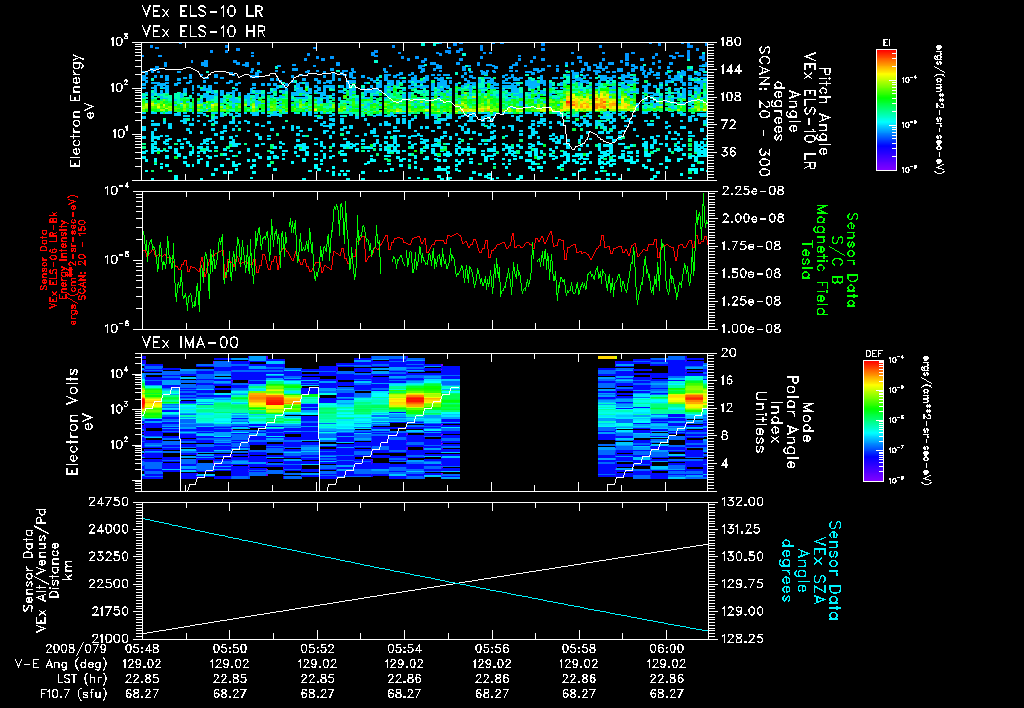
Task: Click the crossing point of altitude and SZA lines
Action: click(456, 584)
